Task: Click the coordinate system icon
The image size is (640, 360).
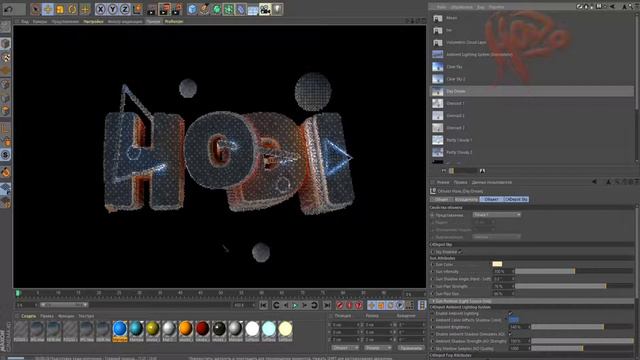Action: tap(137, 9)
